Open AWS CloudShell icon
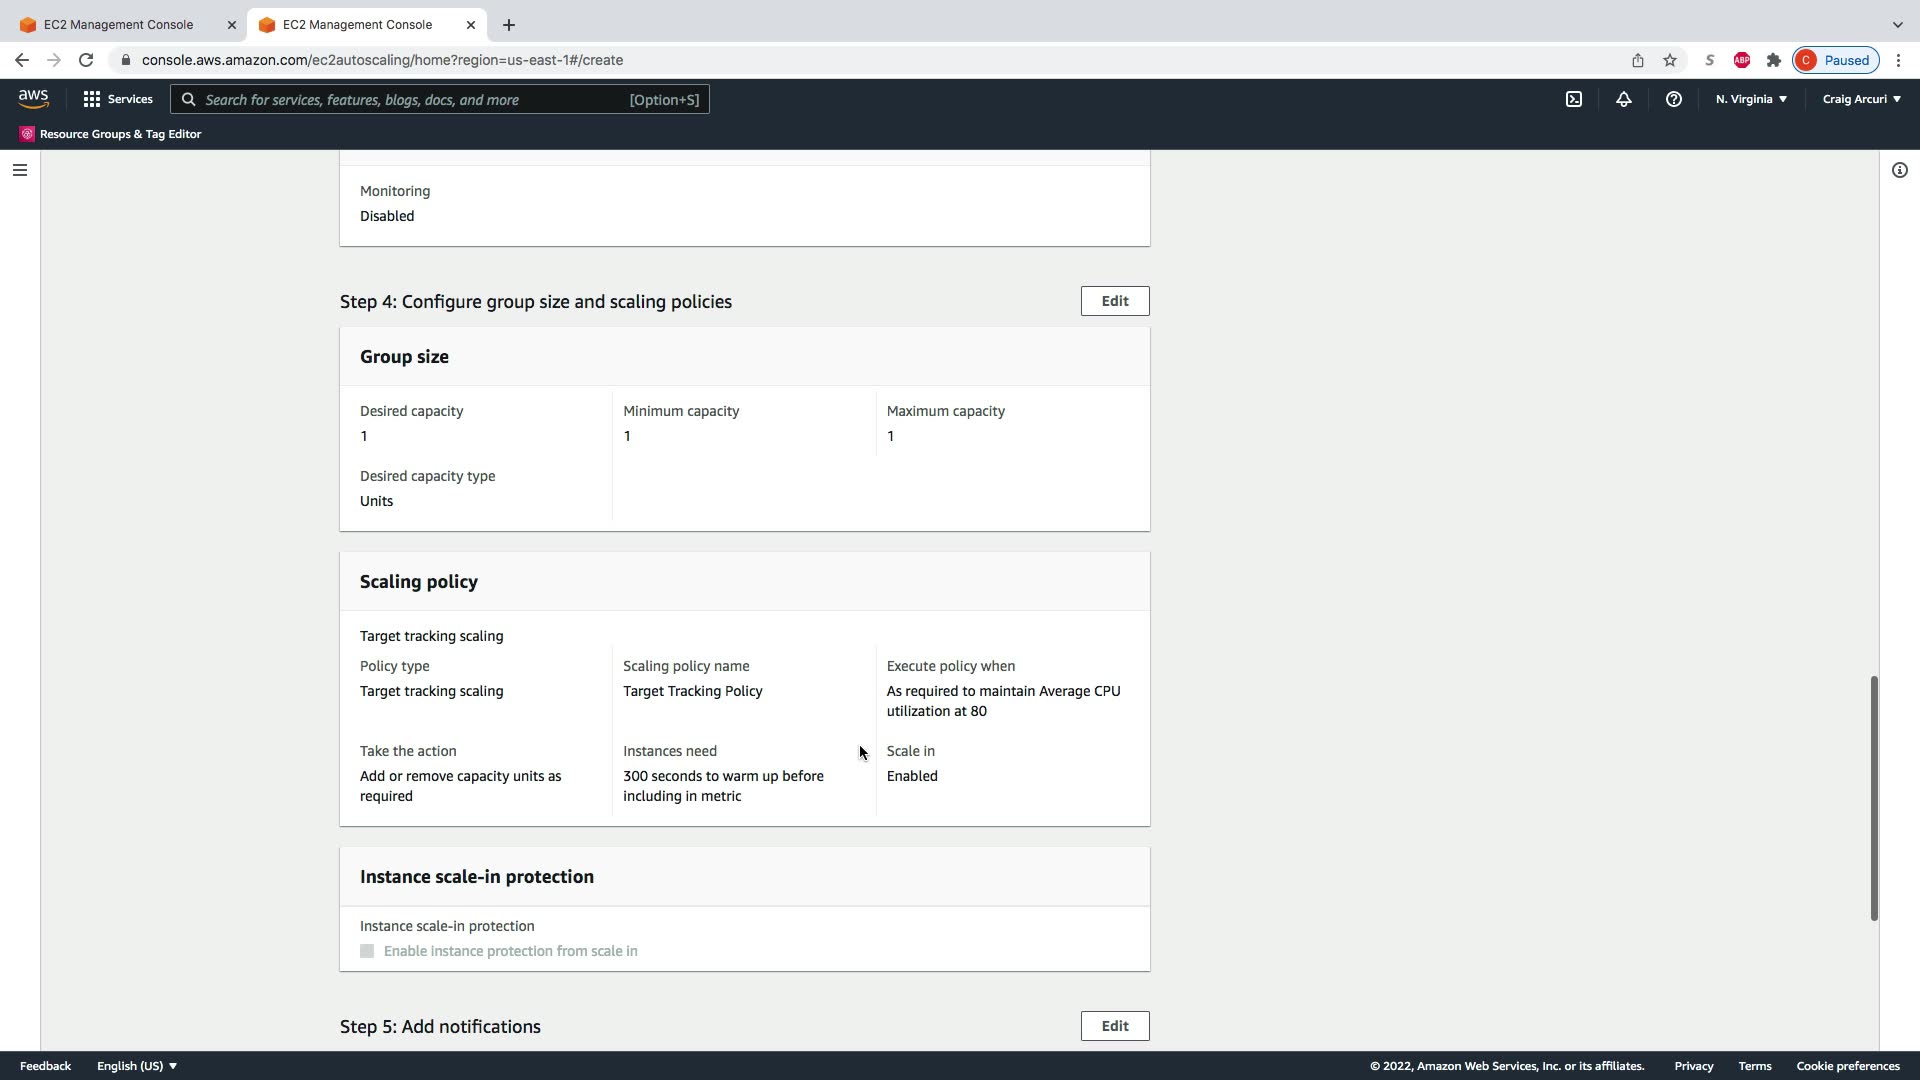This screenshot has height=1080, width=1920. (1574, 99)
